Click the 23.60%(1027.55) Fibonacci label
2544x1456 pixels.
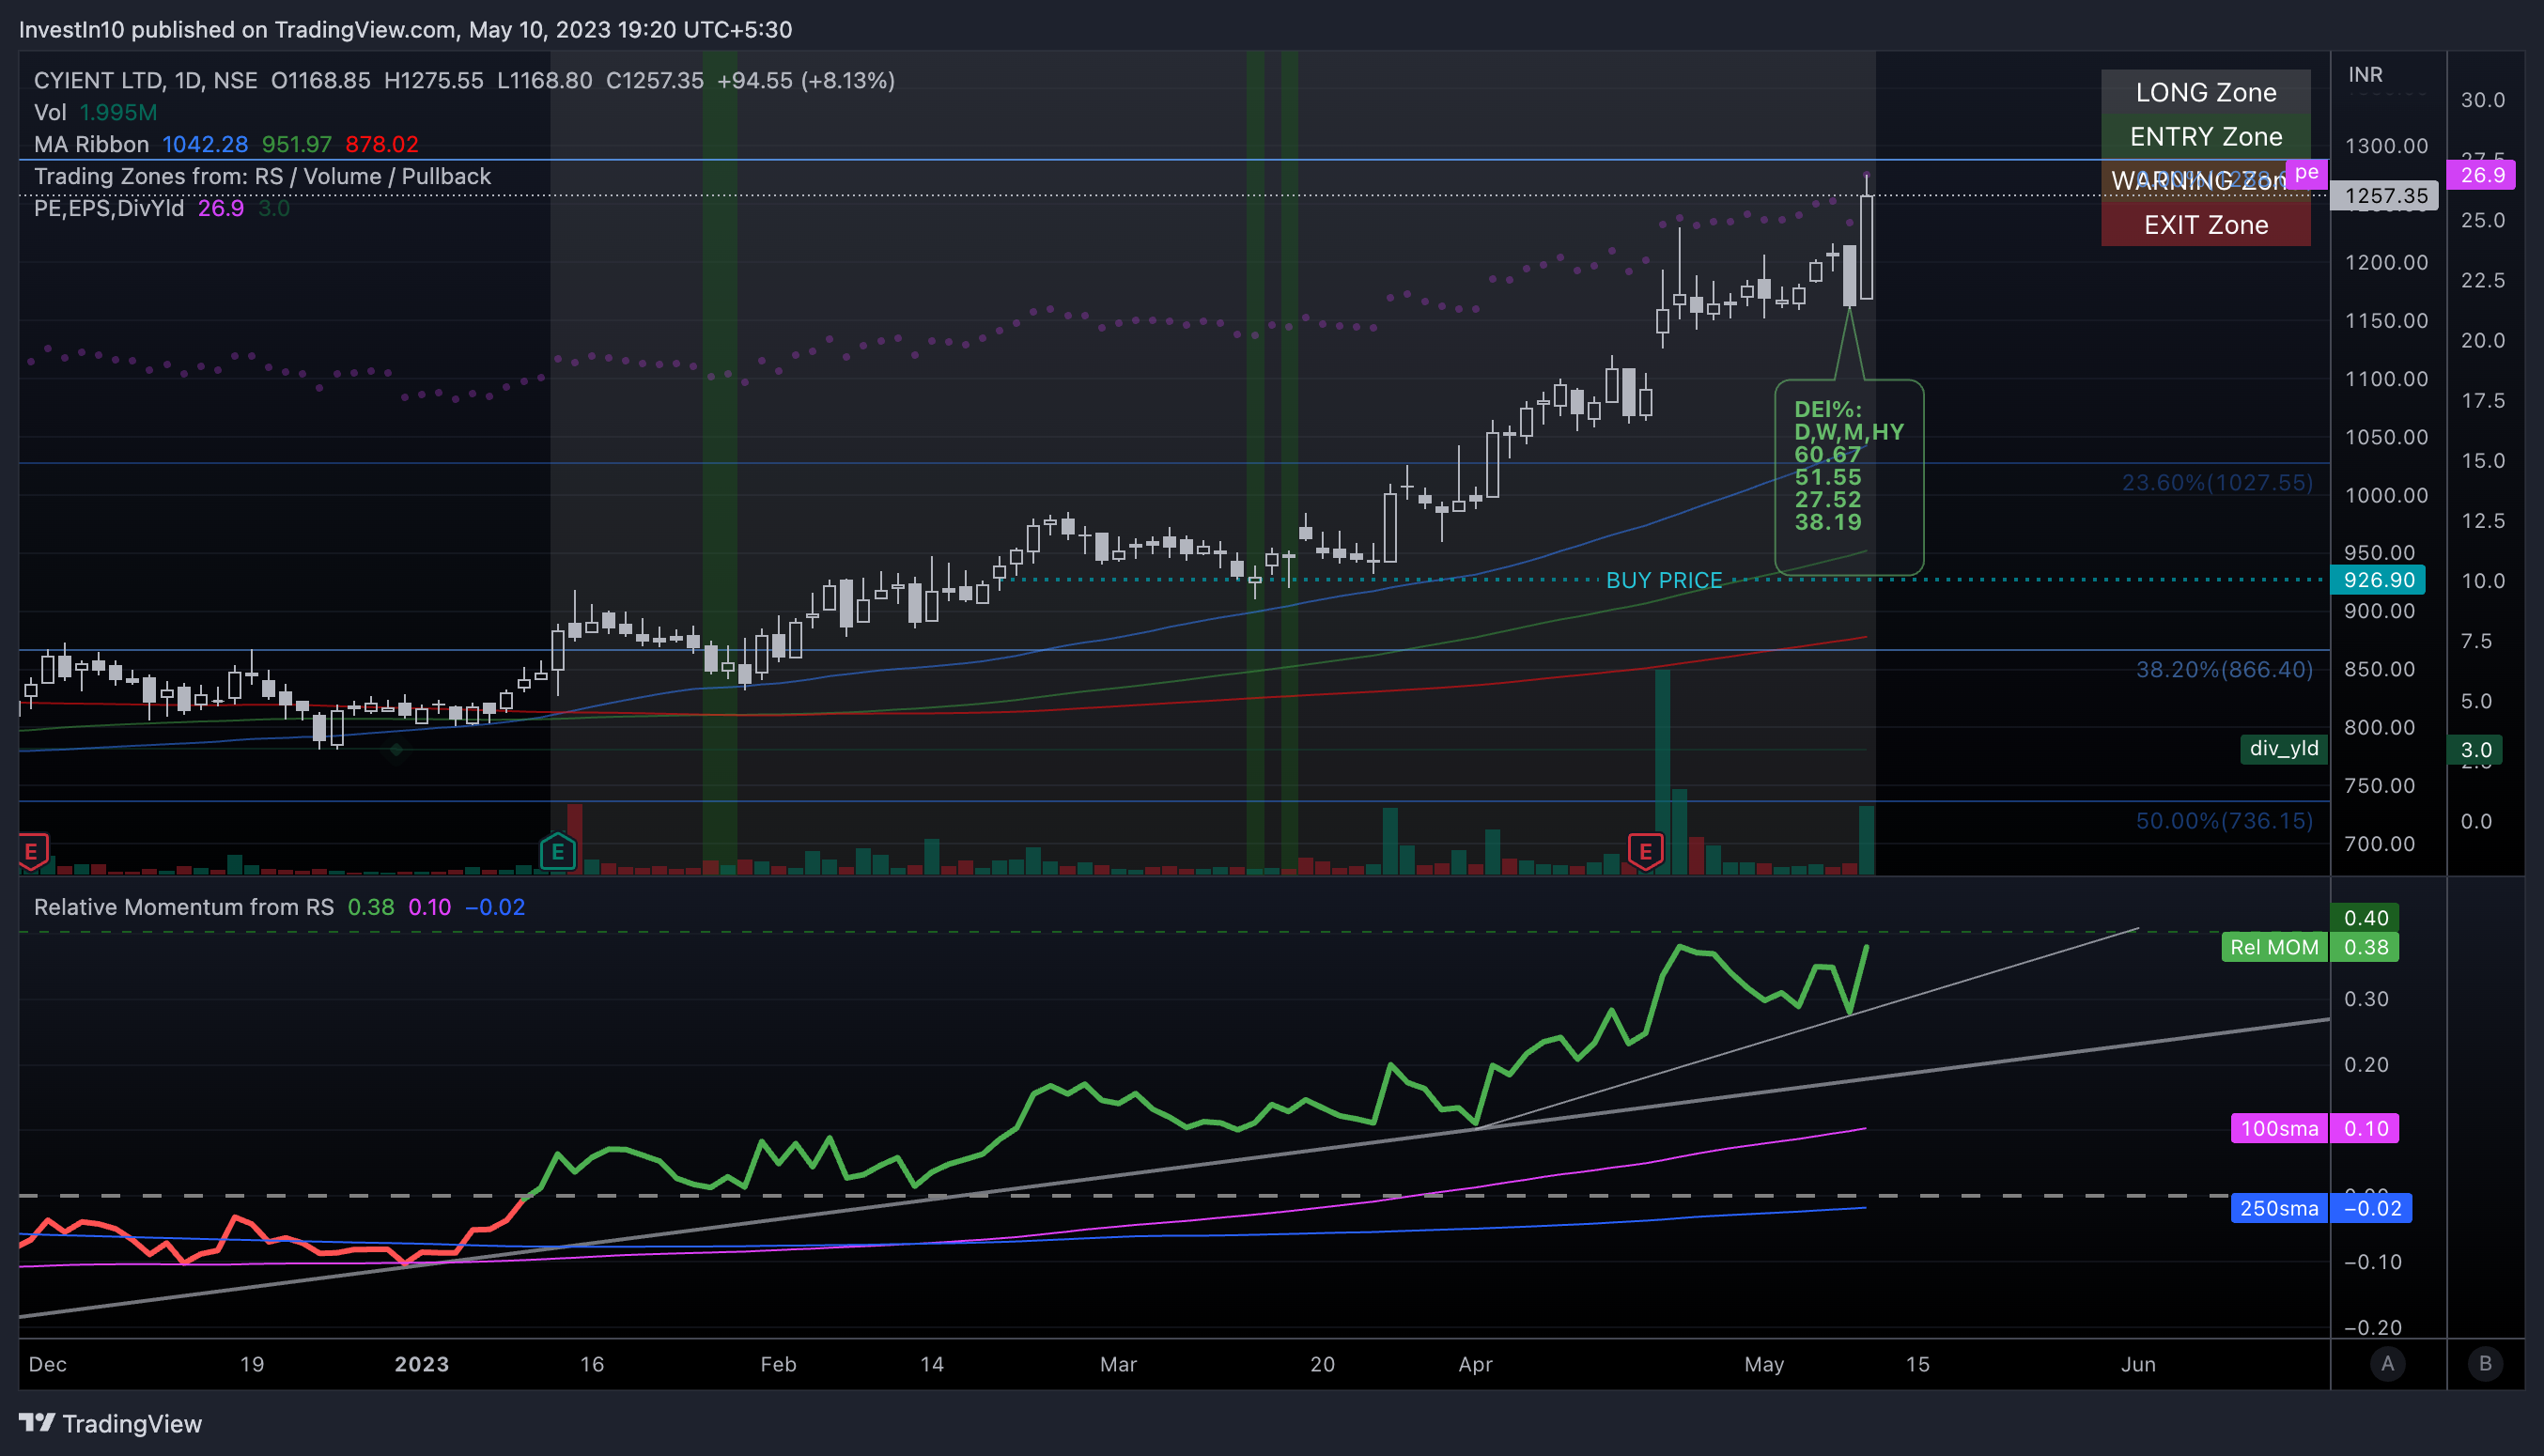pos(2217,483)
